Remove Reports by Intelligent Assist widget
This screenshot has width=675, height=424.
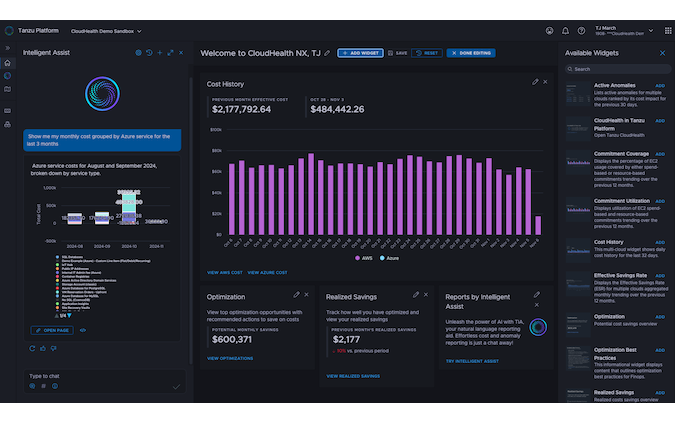537,305
